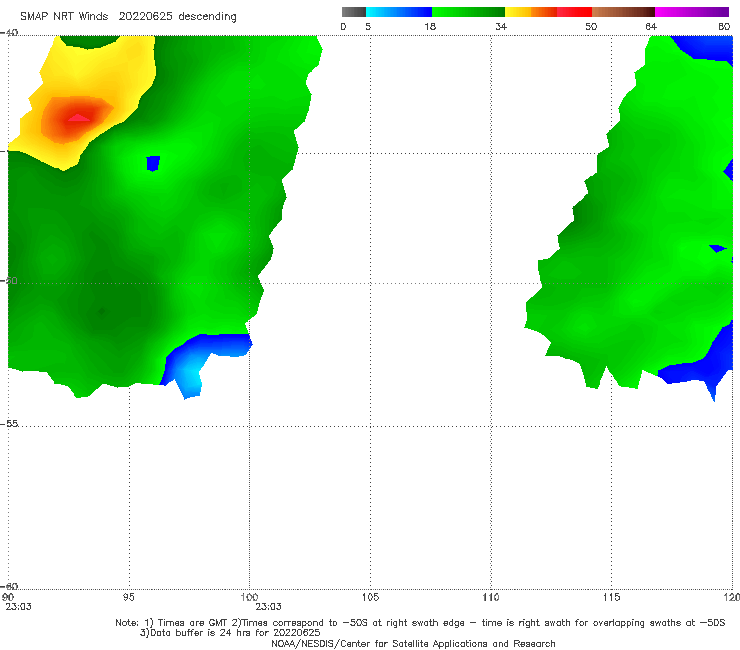
Task: Click the colorbar label '64'
Action: tap(651, 26)
